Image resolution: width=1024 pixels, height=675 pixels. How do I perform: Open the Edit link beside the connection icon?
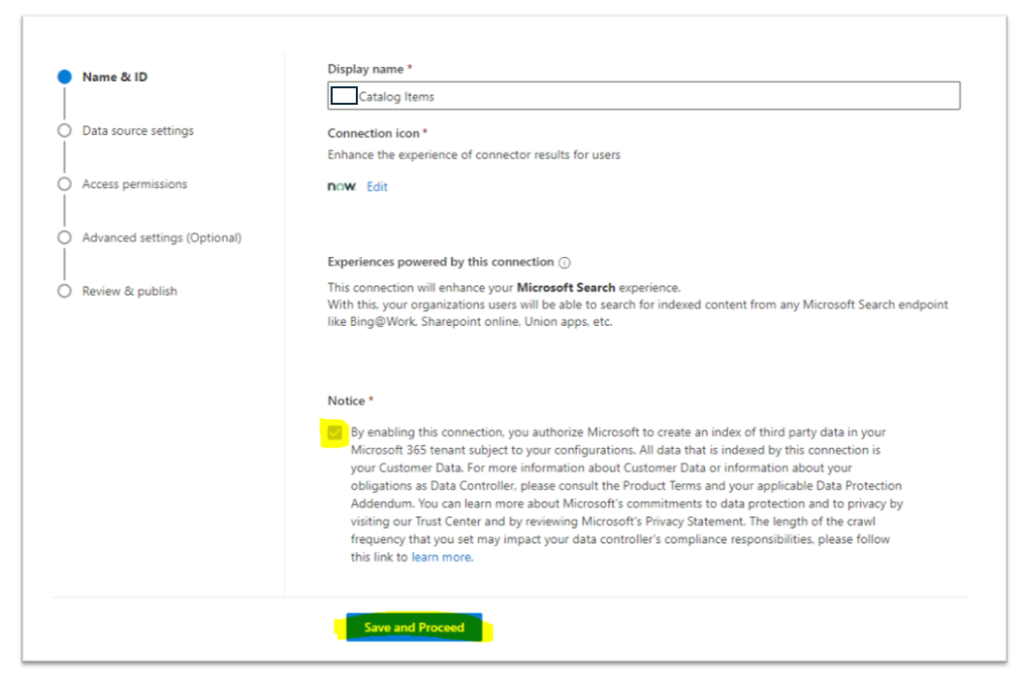(x=377, y=186)
